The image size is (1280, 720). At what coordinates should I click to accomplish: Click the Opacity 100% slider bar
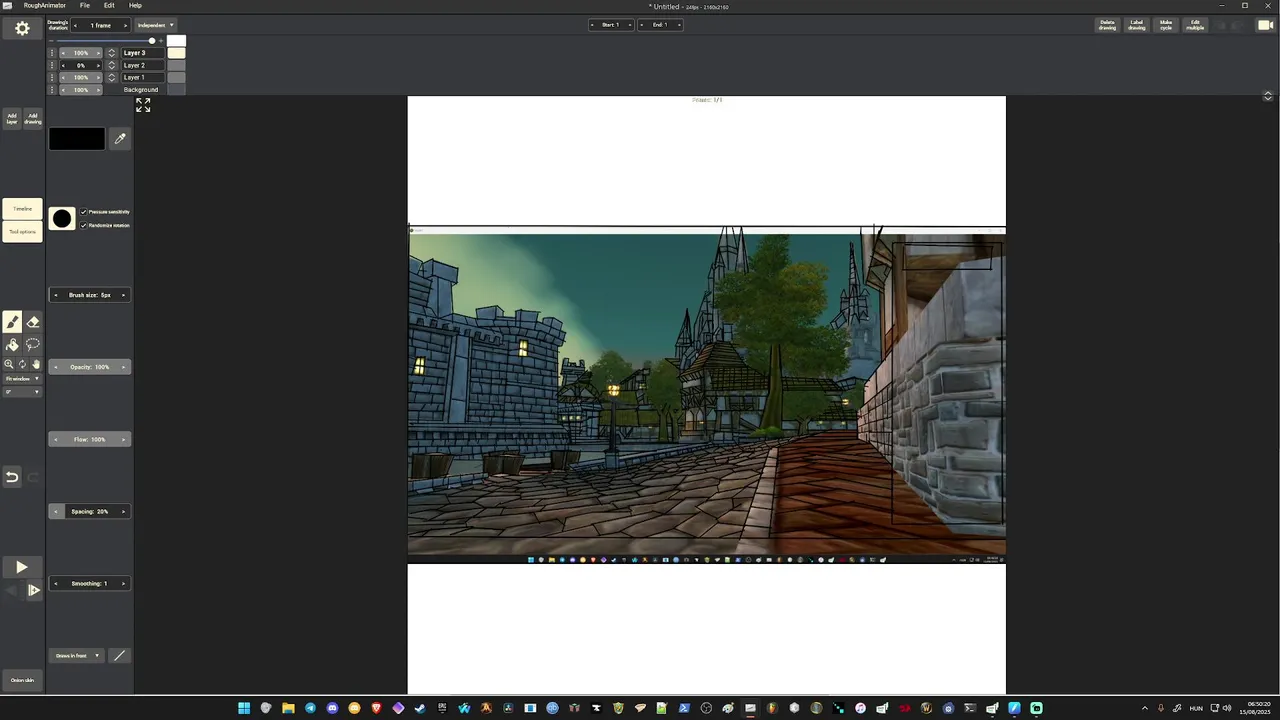(x=90, y=367)
